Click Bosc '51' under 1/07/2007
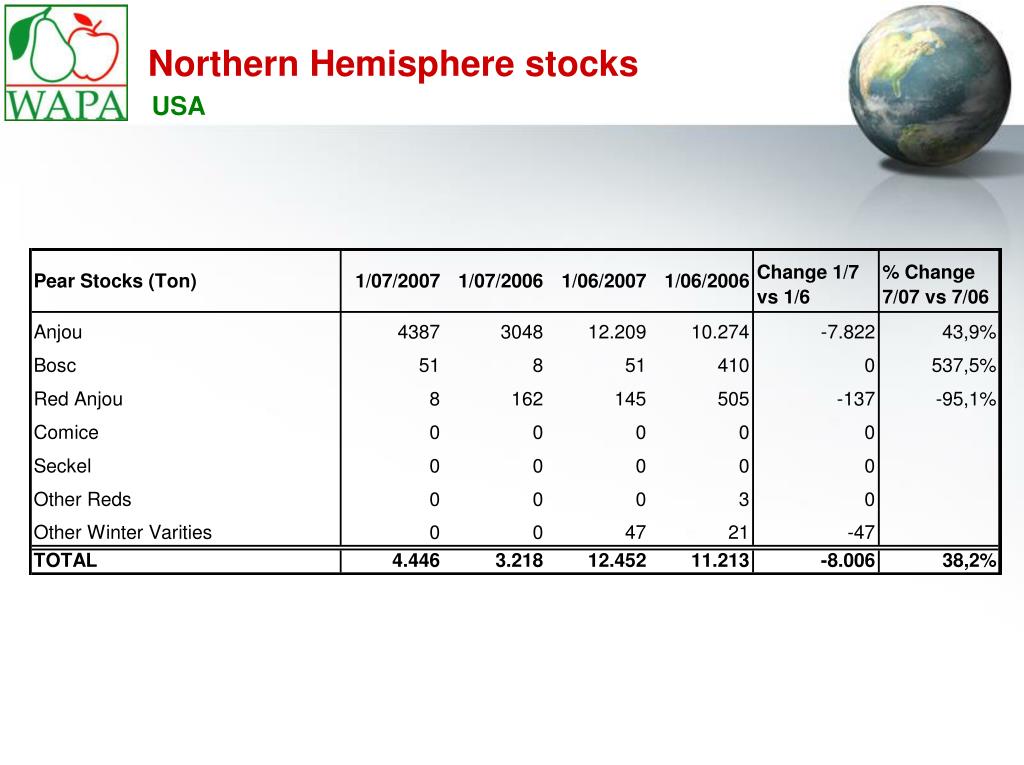This screenshot has height=765, width=1024. pyautogui.click(x=429, y=365)
